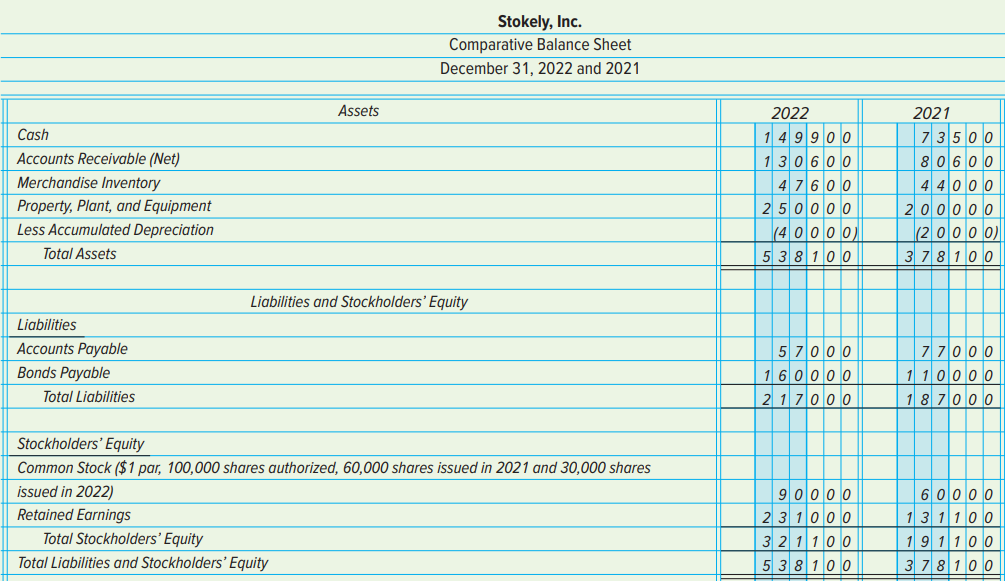Click the Bonds Payable label
This screenshot has height=581, width=1005.
click(x=63, y=373)
